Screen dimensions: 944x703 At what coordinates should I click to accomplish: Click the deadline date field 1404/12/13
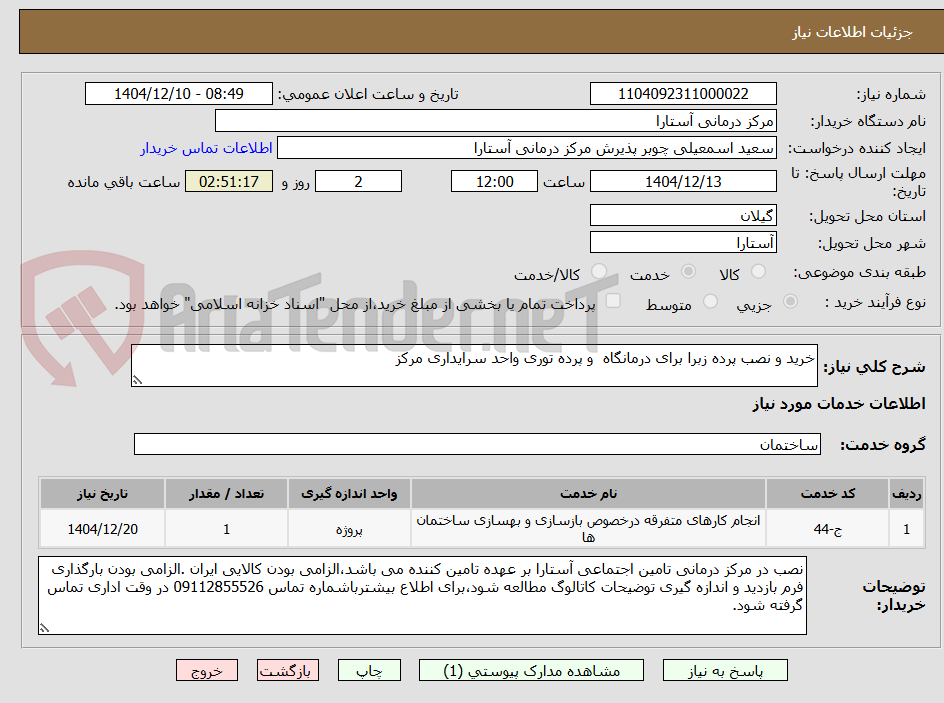coord(683,181)
